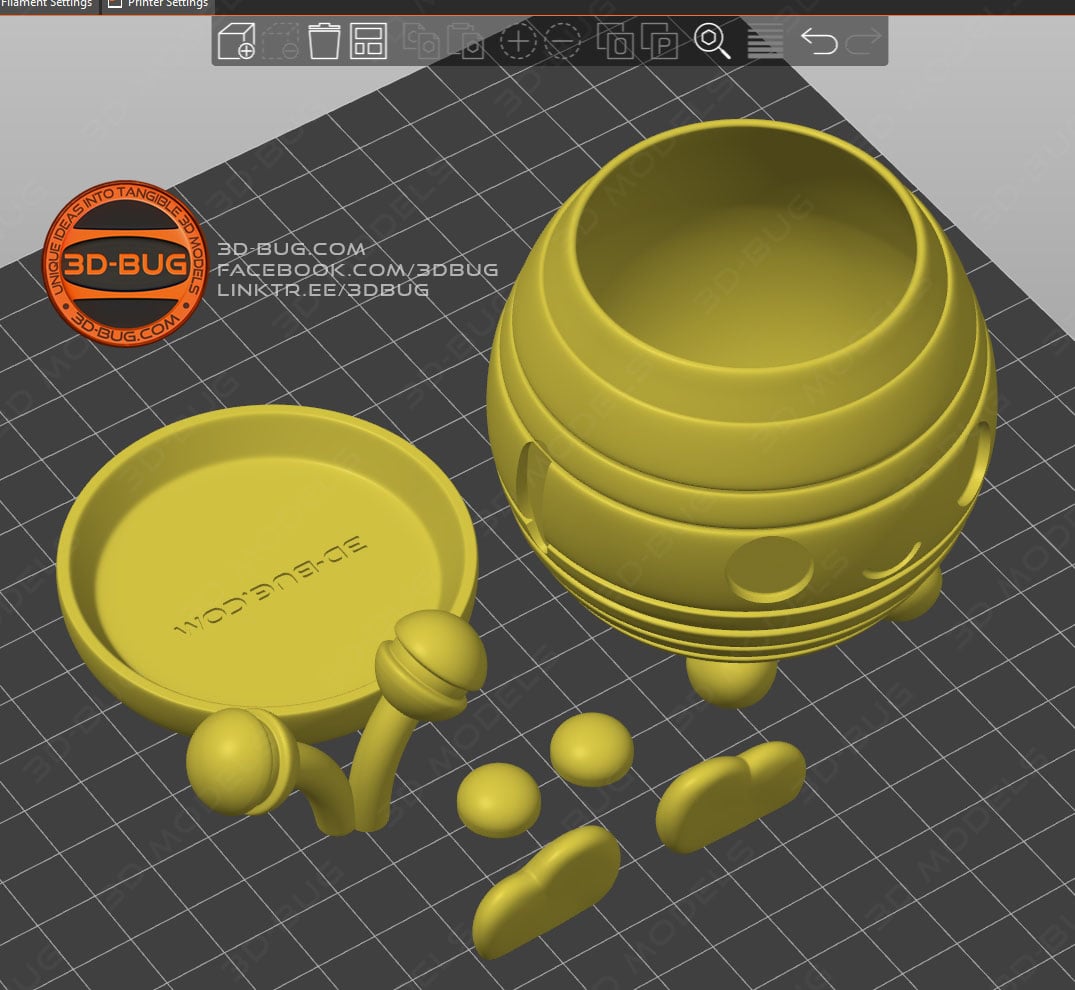
Task: Click the Delete all trash can icon
Action: point(324,41)
